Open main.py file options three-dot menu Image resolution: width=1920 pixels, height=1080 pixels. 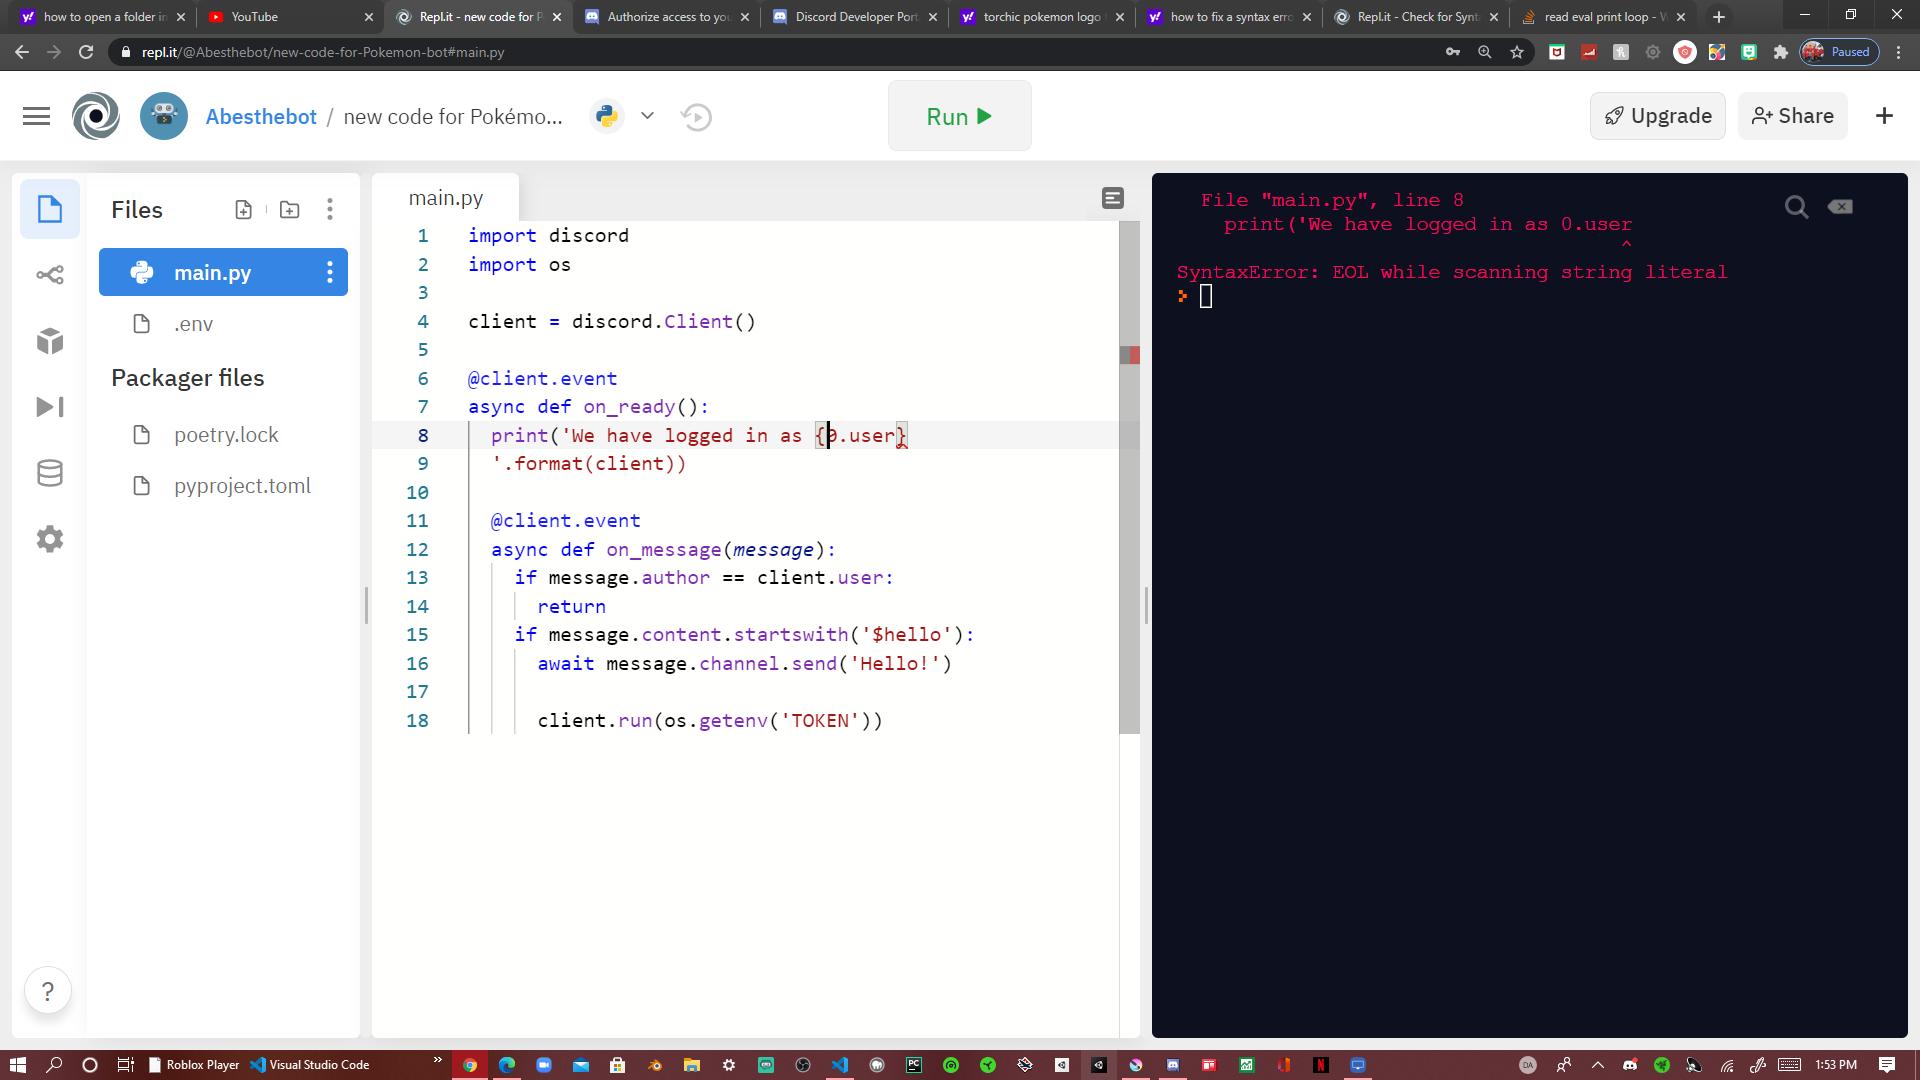coord(330,272)
